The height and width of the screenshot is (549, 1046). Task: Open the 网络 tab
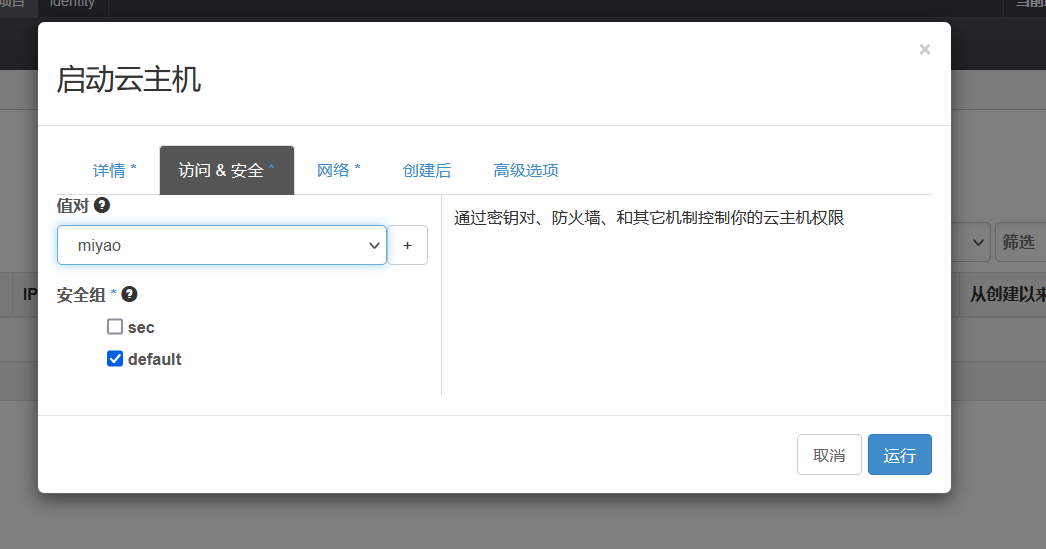tap(338, 171)
